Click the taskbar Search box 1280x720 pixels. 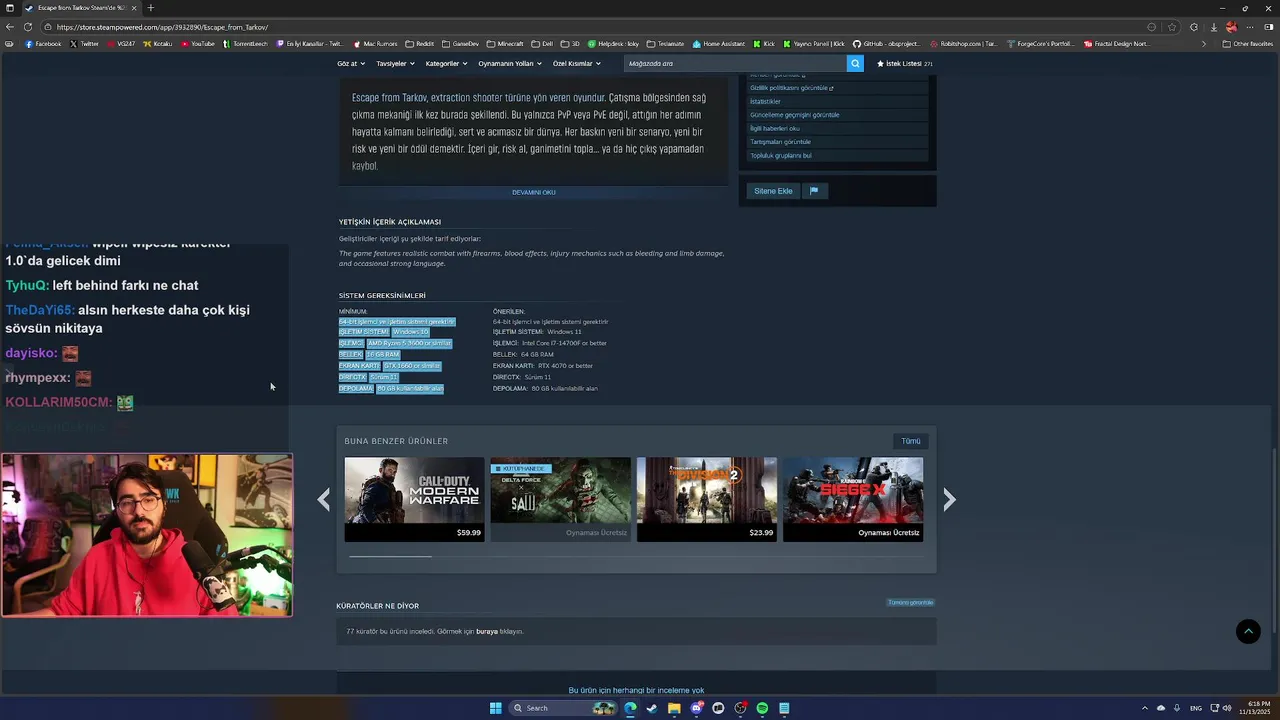(564, 708)
